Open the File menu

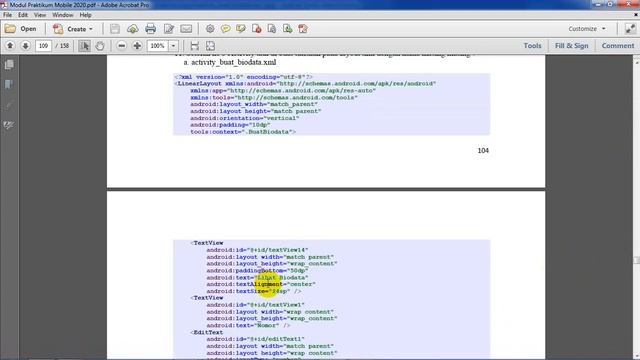(x=7, y=15)
